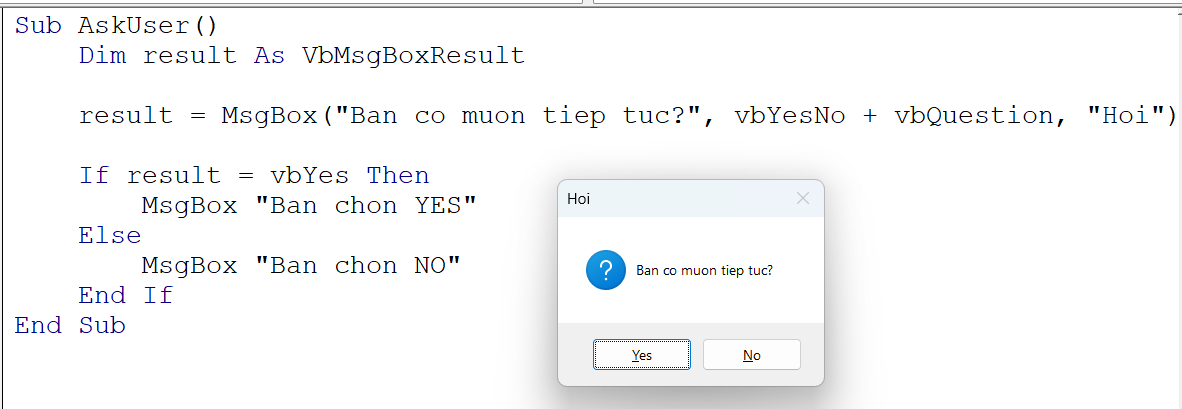Close the Hoi message box
The width and height of the screenshot is (1182, 409).
tap(802, 199)
